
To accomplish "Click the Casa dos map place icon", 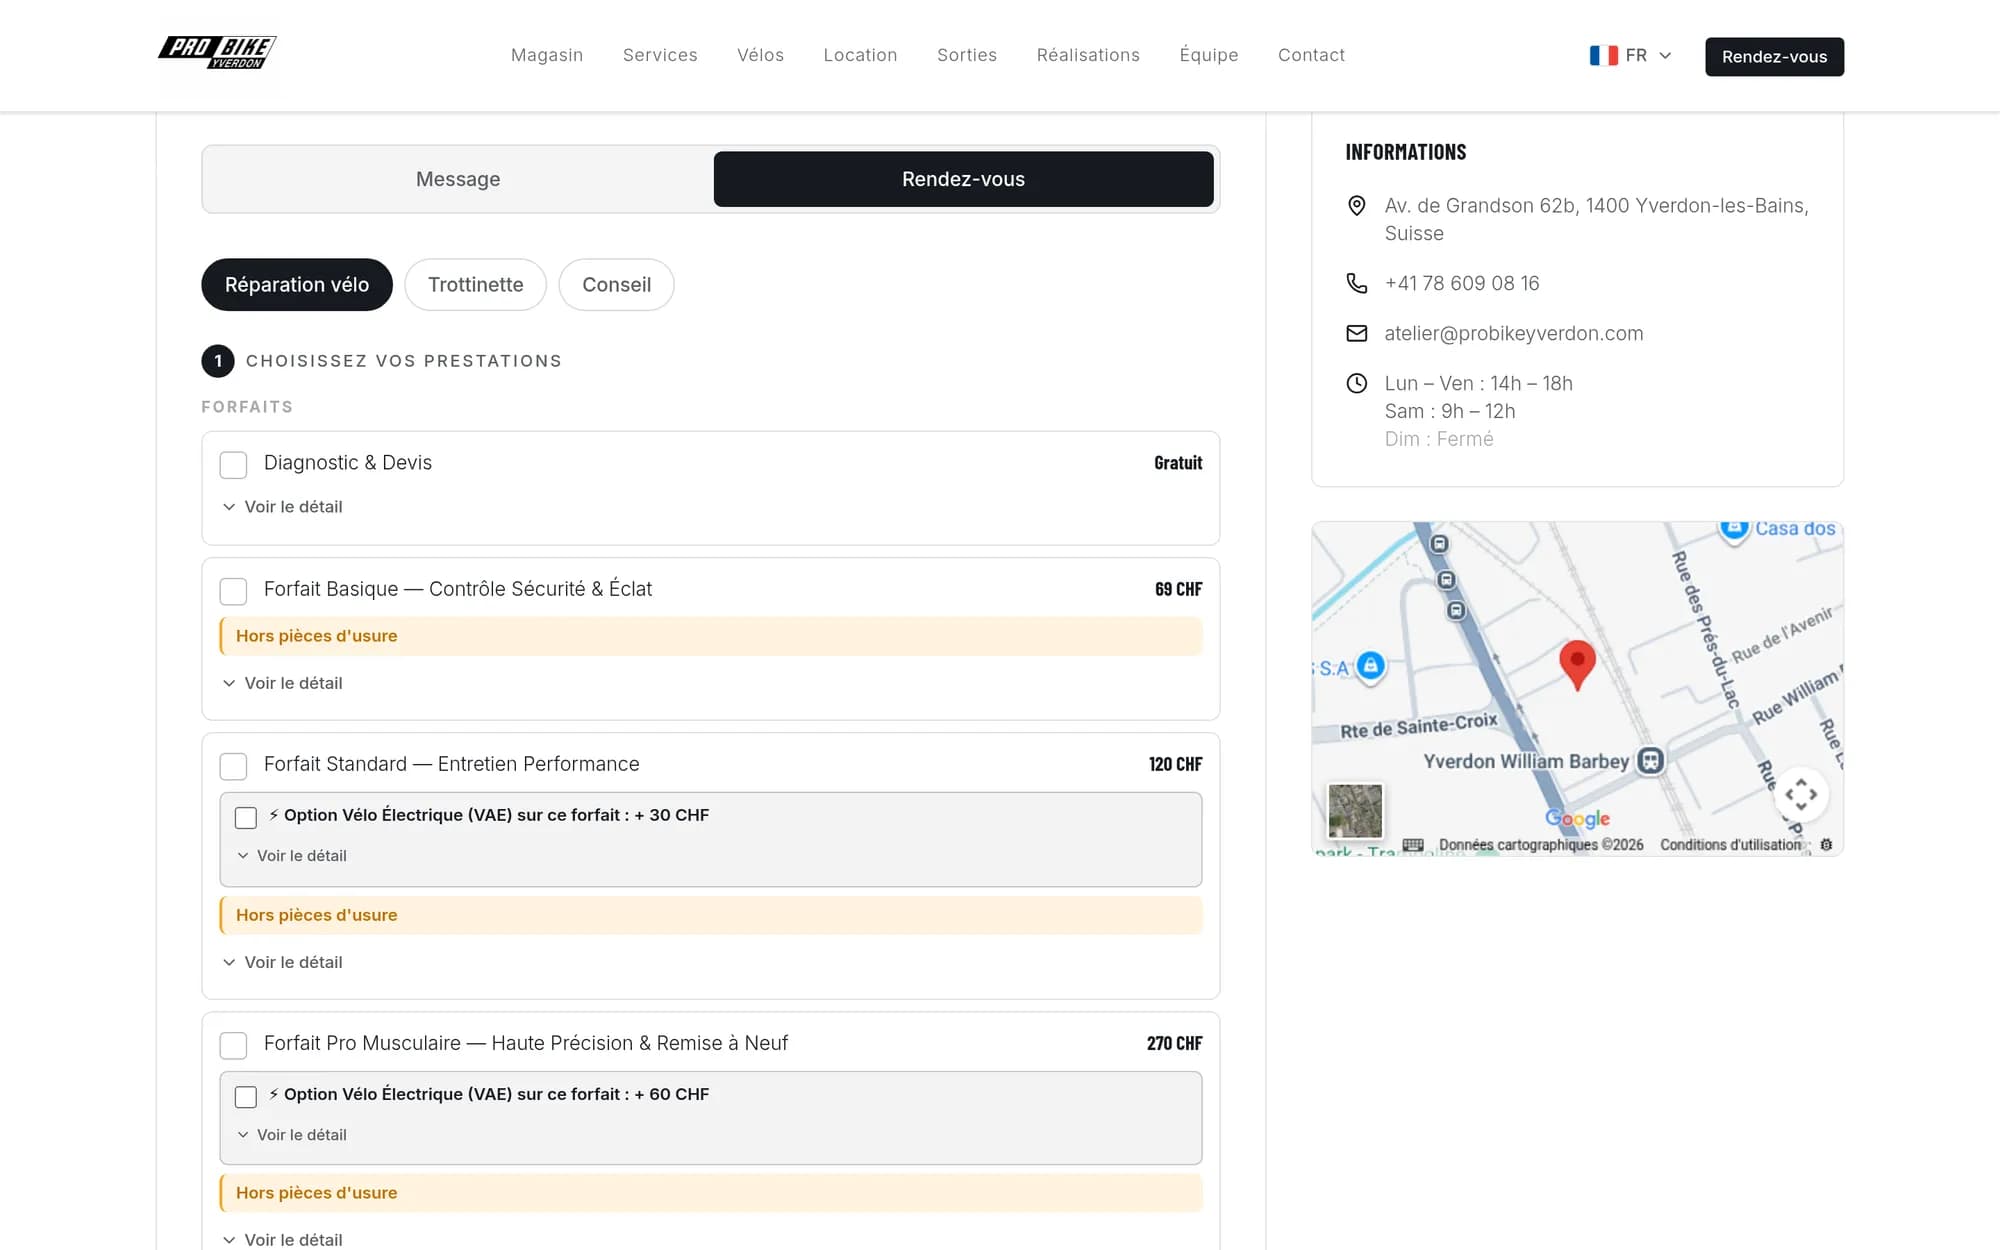I will [x=1734, y=528].
